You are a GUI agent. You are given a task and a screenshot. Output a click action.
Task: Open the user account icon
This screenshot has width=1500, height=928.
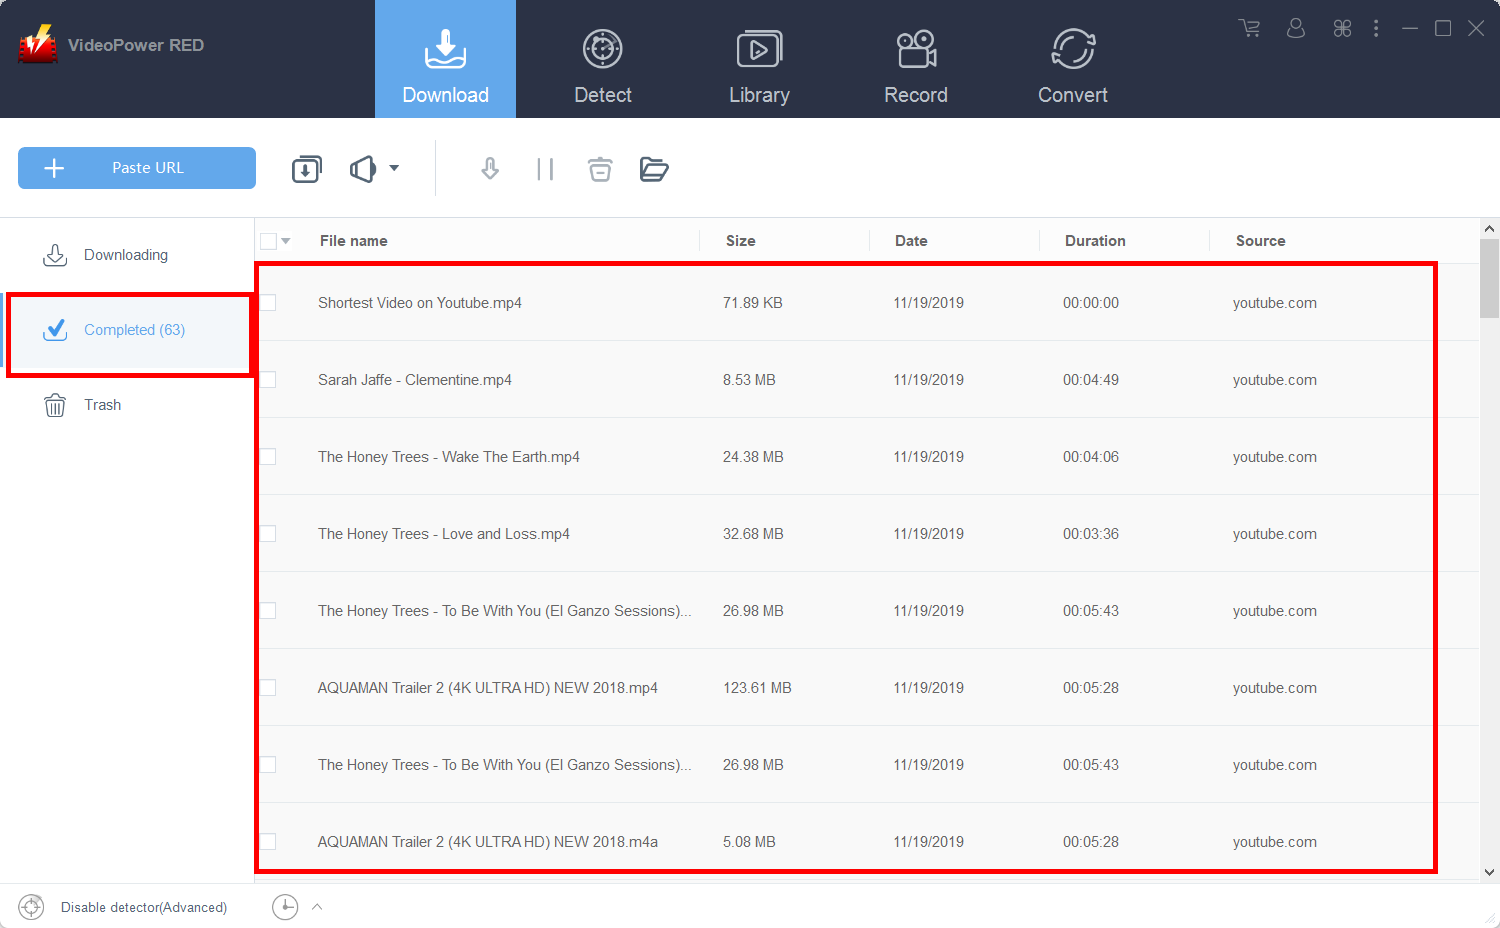click(1296, 28)
